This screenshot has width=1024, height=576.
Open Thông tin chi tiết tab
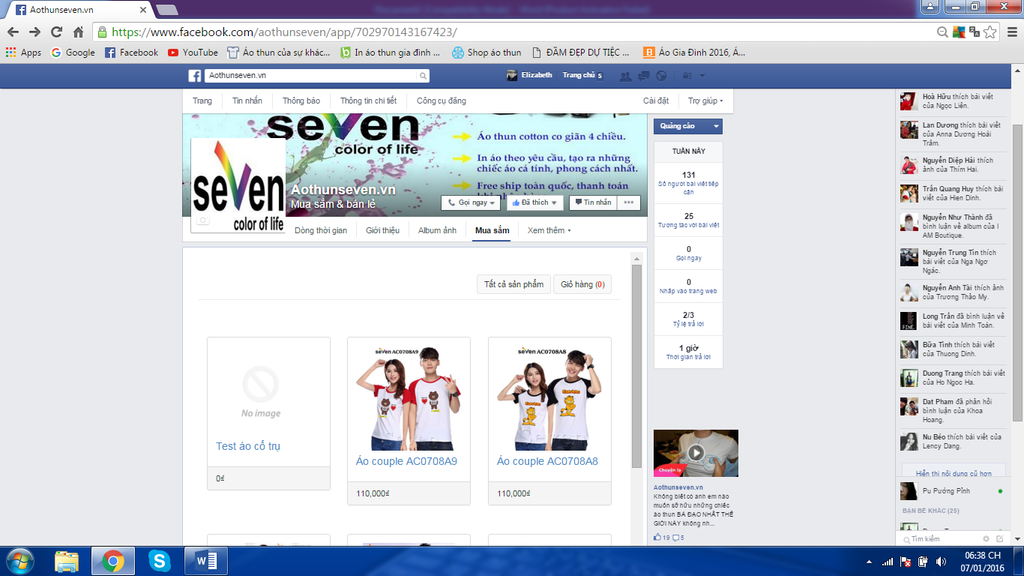(368, 101)
